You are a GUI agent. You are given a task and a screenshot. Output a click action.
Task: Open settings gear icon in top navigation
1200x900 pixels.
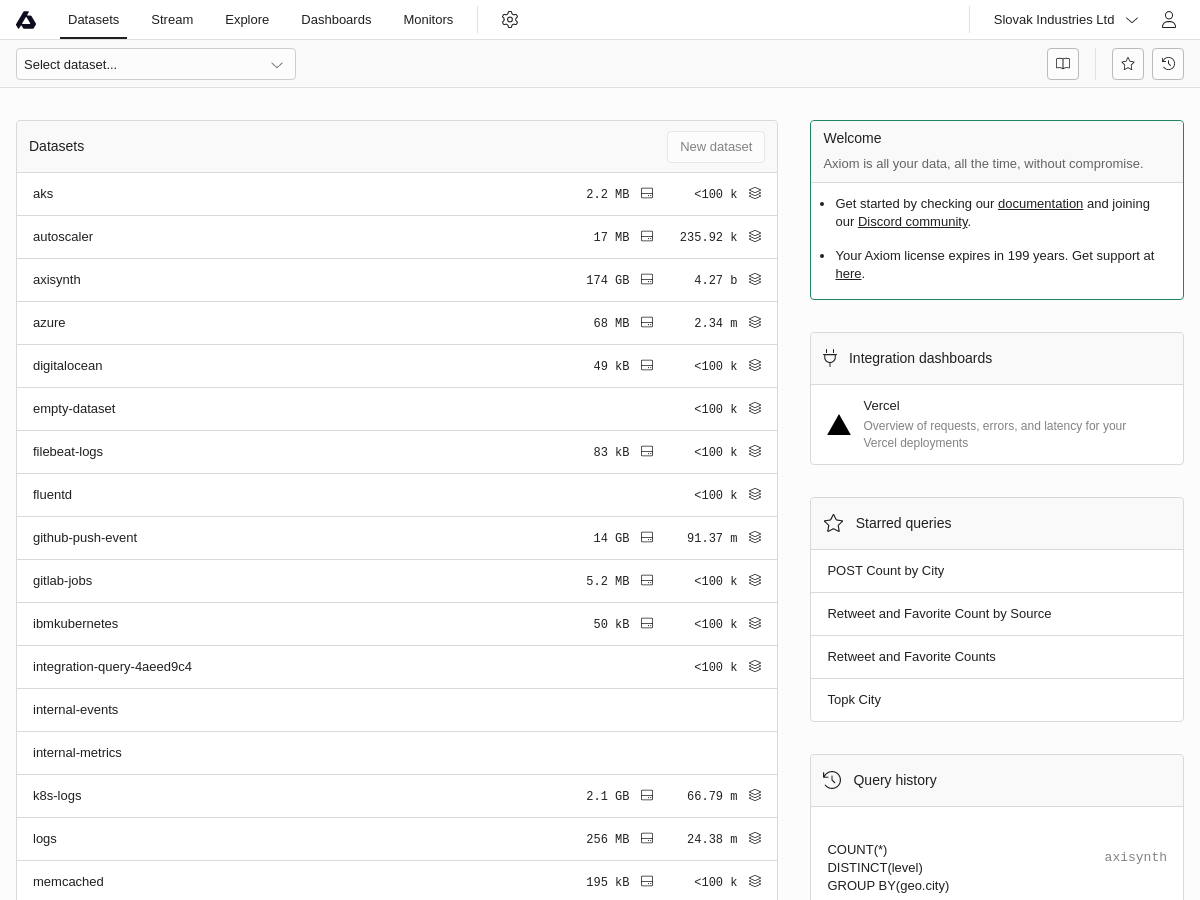point(510,20)
